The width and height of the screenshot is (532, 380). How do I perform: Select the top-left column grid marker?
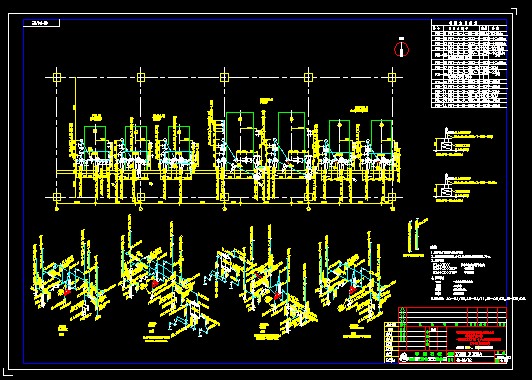(57, 77)
